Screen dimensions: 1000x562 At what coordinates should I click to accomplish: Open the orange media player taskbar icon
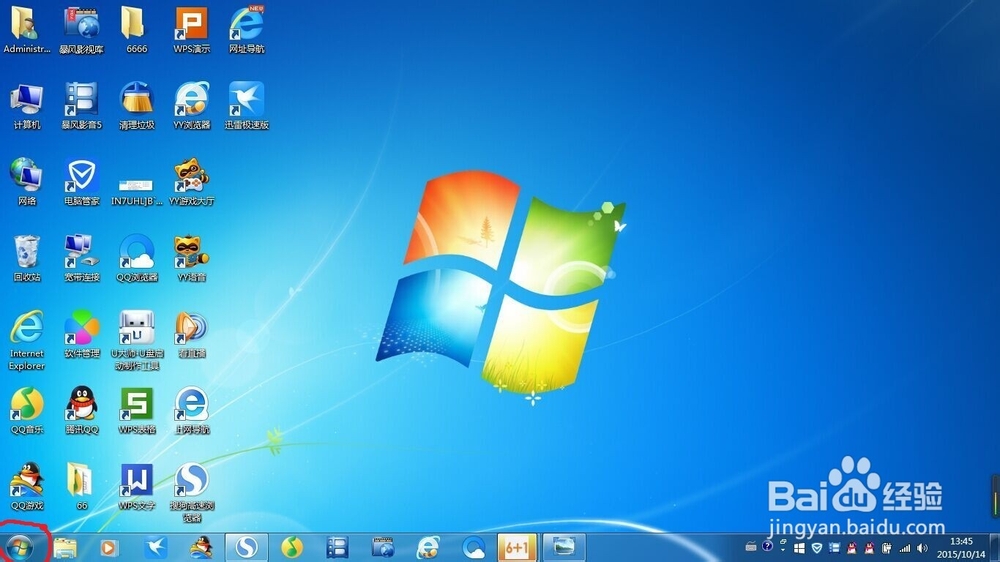click(x=108, y=547)
